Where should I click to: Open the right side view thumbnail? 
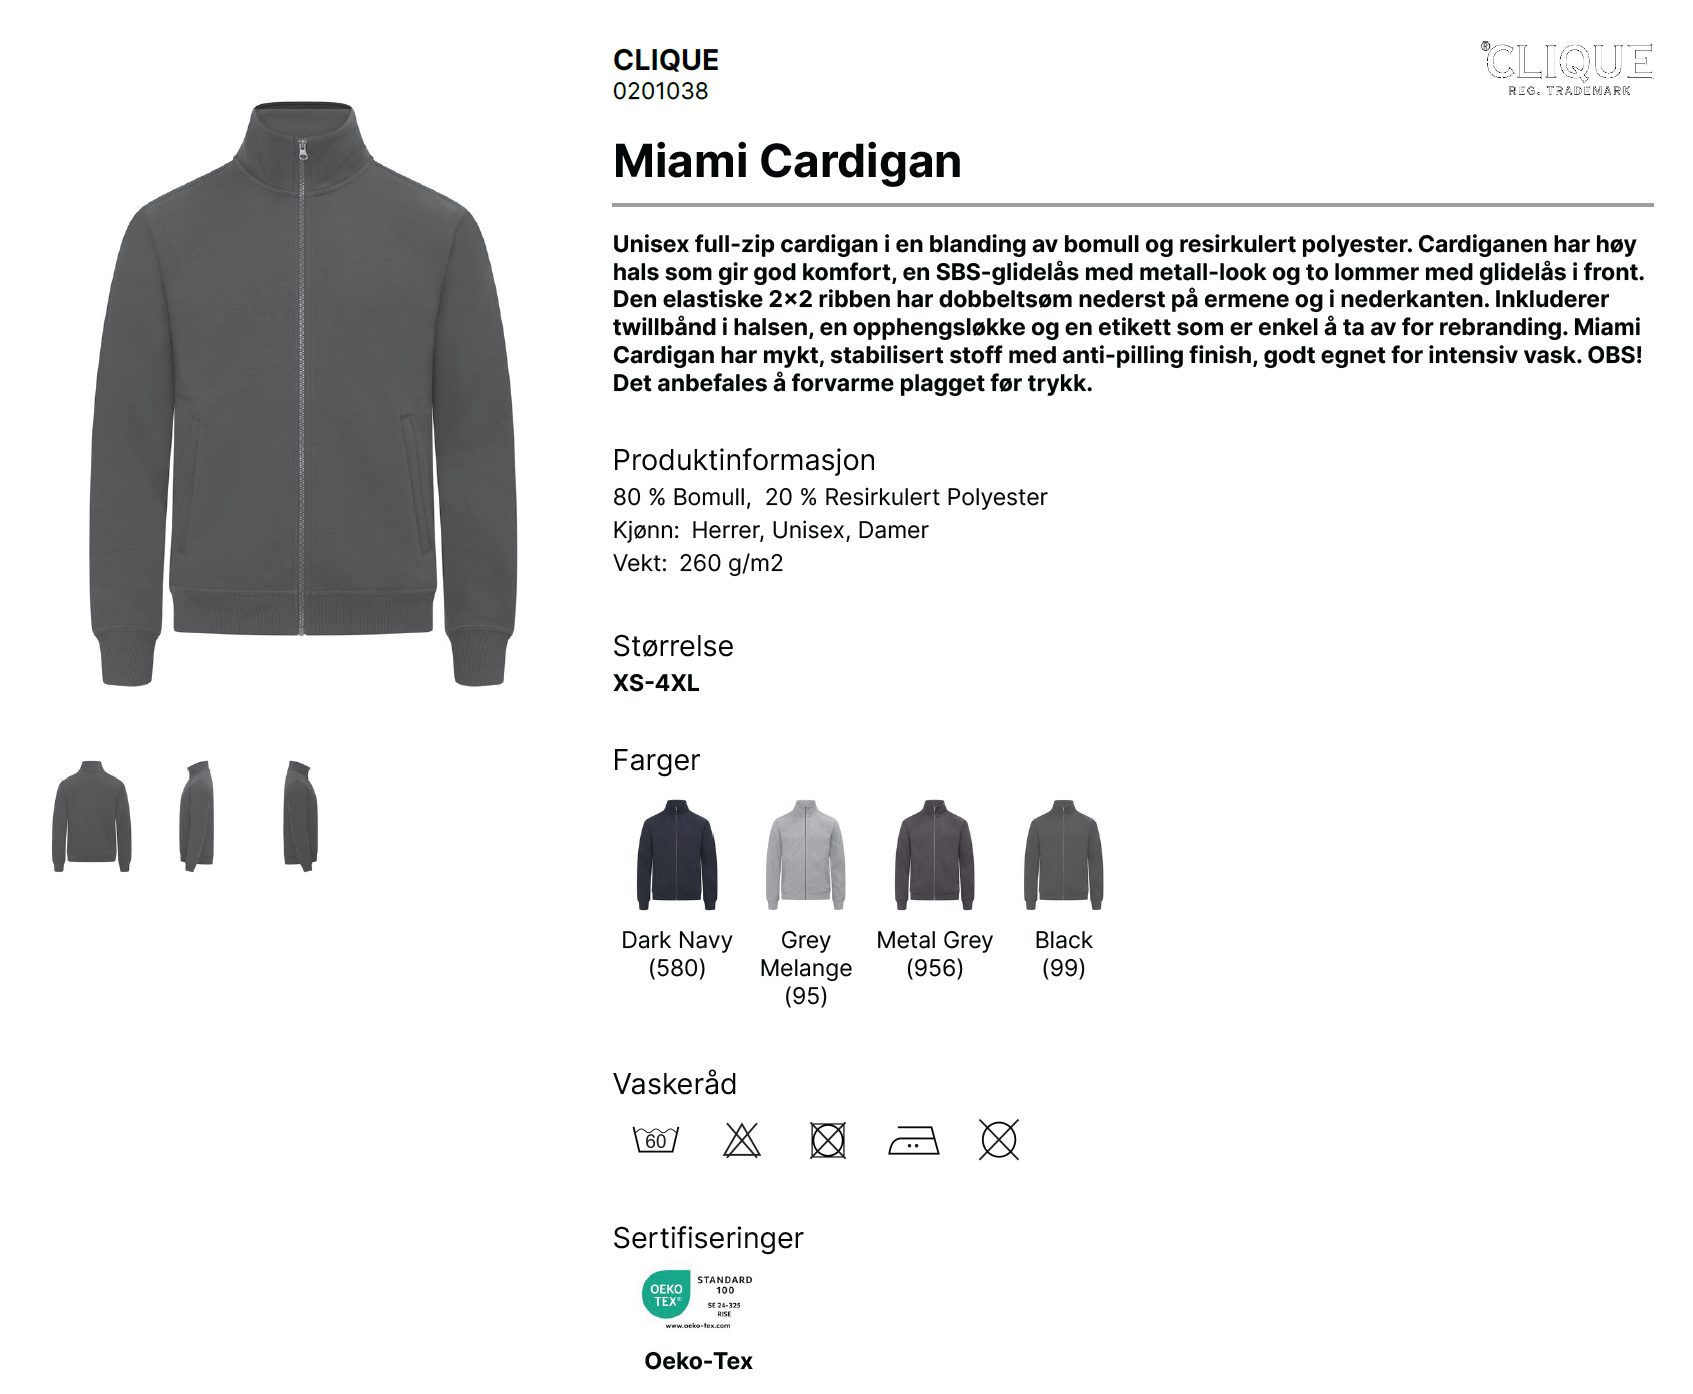300,816
